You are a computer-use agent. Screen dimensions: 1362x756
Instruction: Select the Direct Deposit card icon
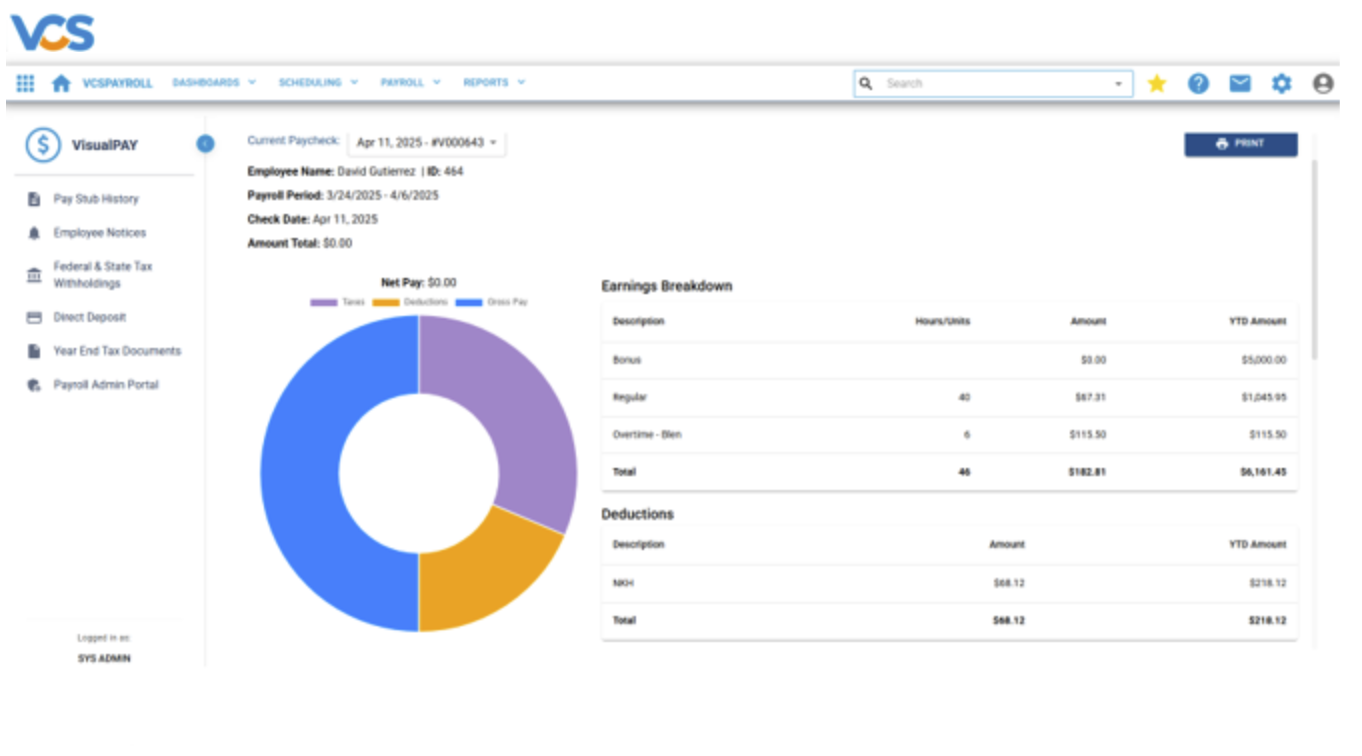point(34,316)
